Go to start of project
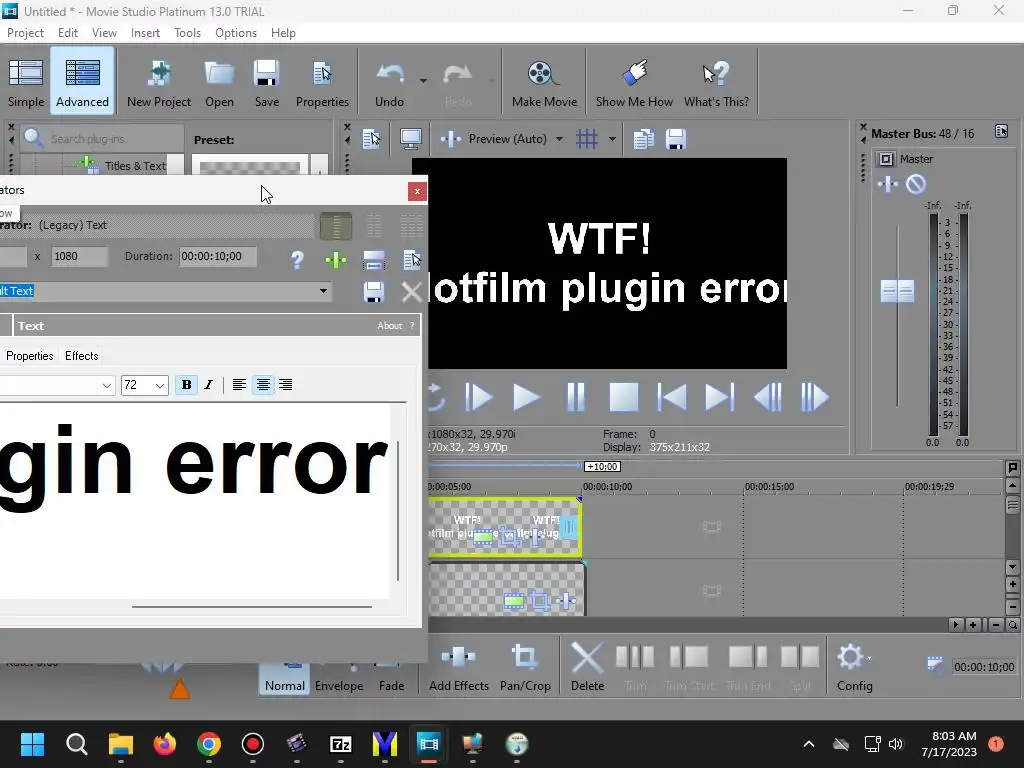 pyautogui.click(x=671, y=397)
